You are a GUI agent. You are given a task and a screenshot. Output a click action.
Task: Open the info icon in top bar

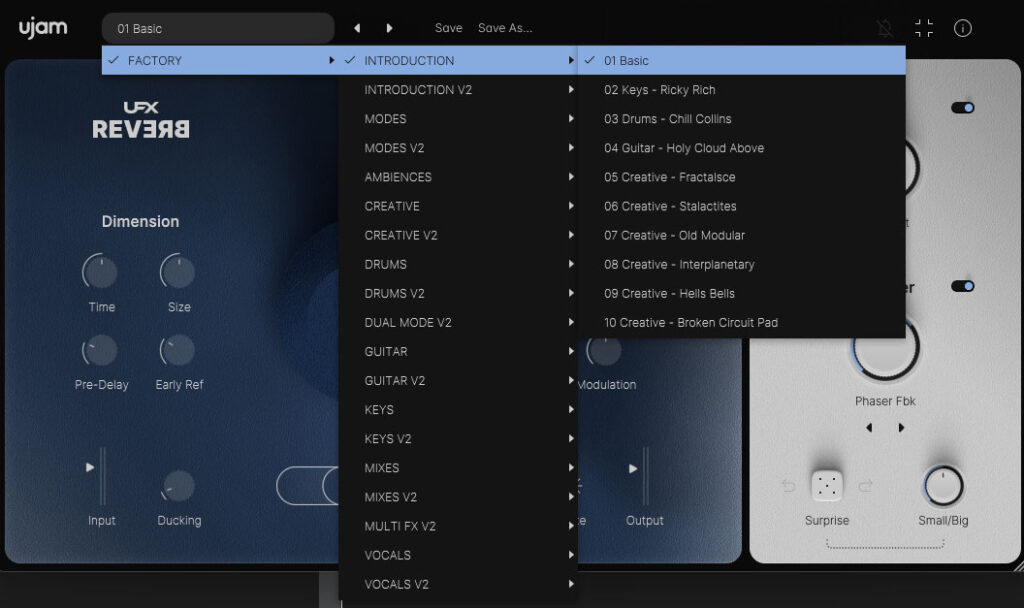[x=963, y=28]
